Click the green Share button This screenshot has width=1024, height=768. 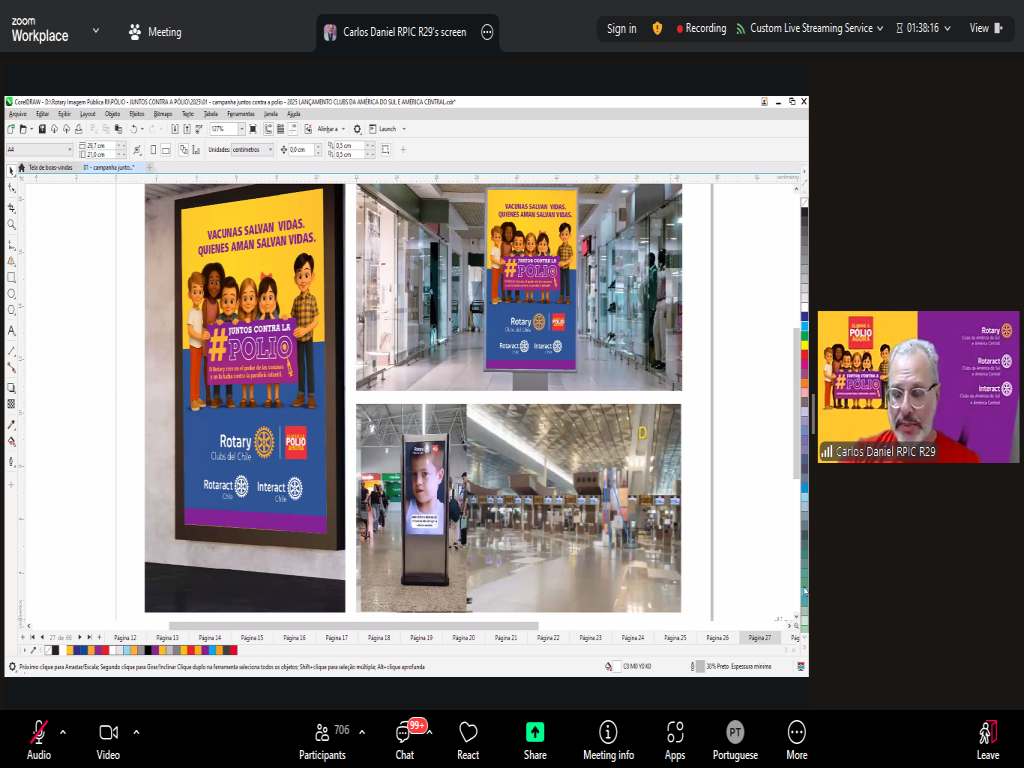pos(535,733)
